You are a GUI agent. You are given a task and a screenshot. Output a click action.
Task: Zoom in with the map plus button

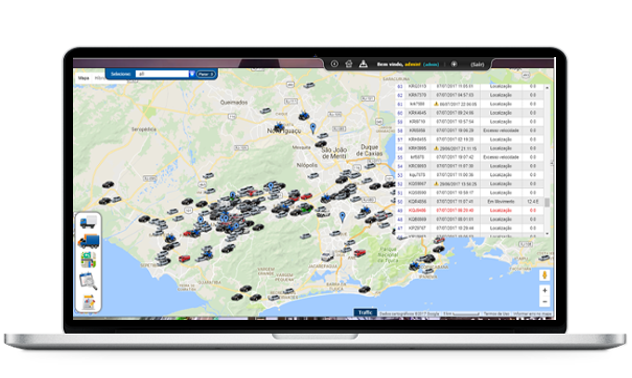(545, 290)
